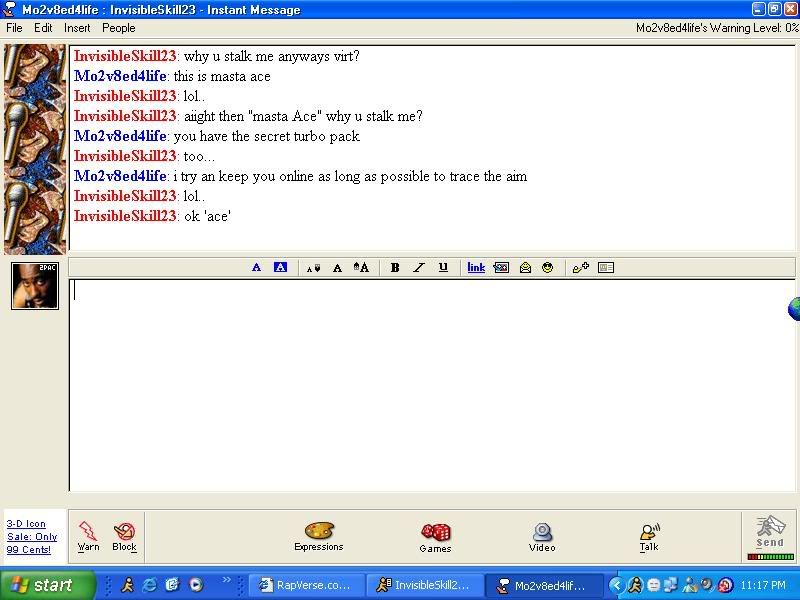Click message "ok 'ace'"

[208, 216]
